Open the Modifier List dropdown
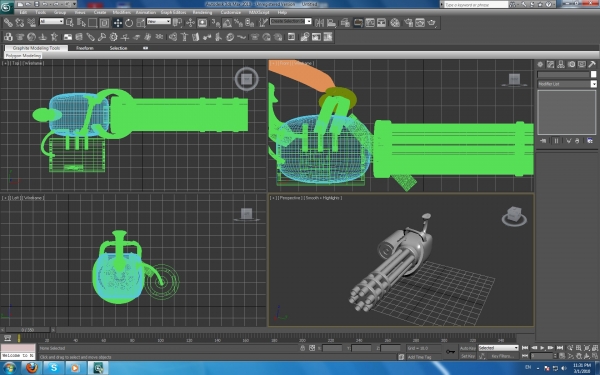This screenshot has height=375, width=600. click(x=567, y=84)
